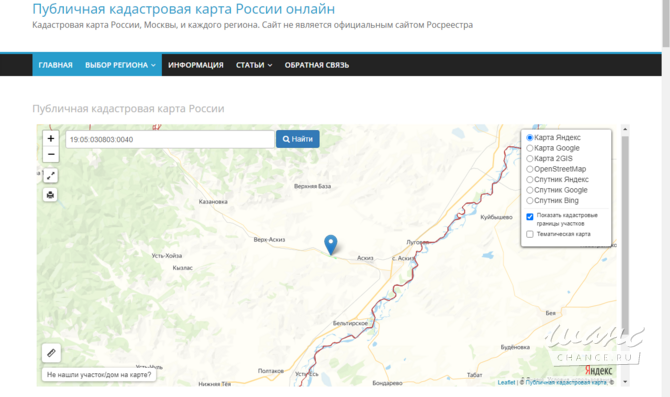
Task: Open Обратная связь page
Action: tap(317, 65)
